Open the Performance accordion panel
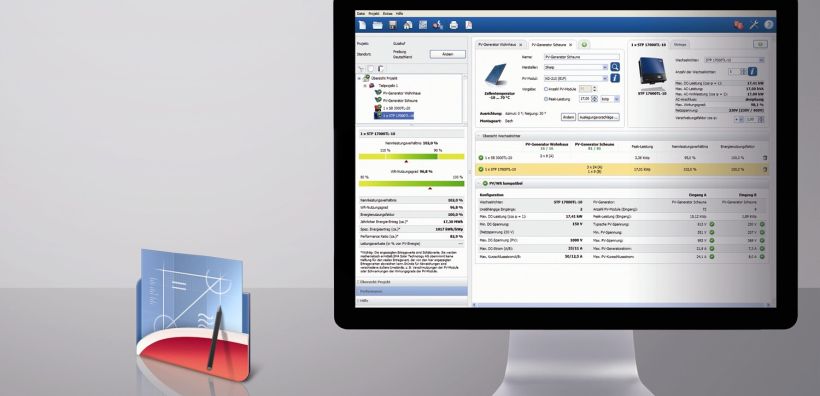 pos(411,291)
